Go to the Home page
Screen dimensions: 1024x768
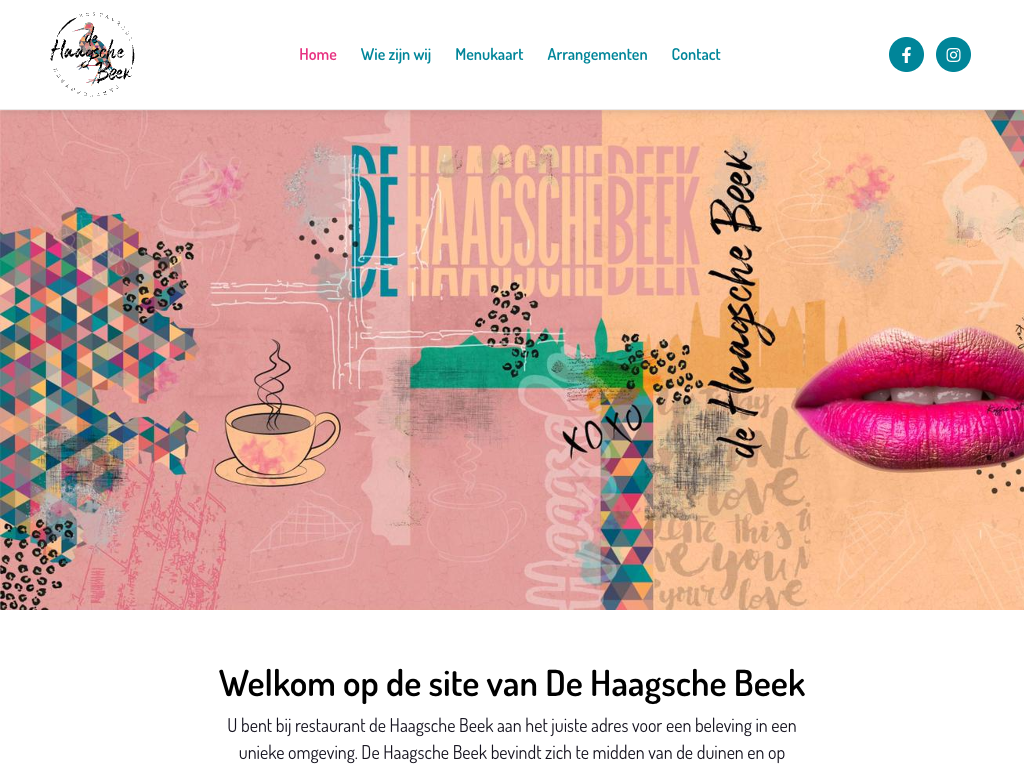tap(317, 55)
